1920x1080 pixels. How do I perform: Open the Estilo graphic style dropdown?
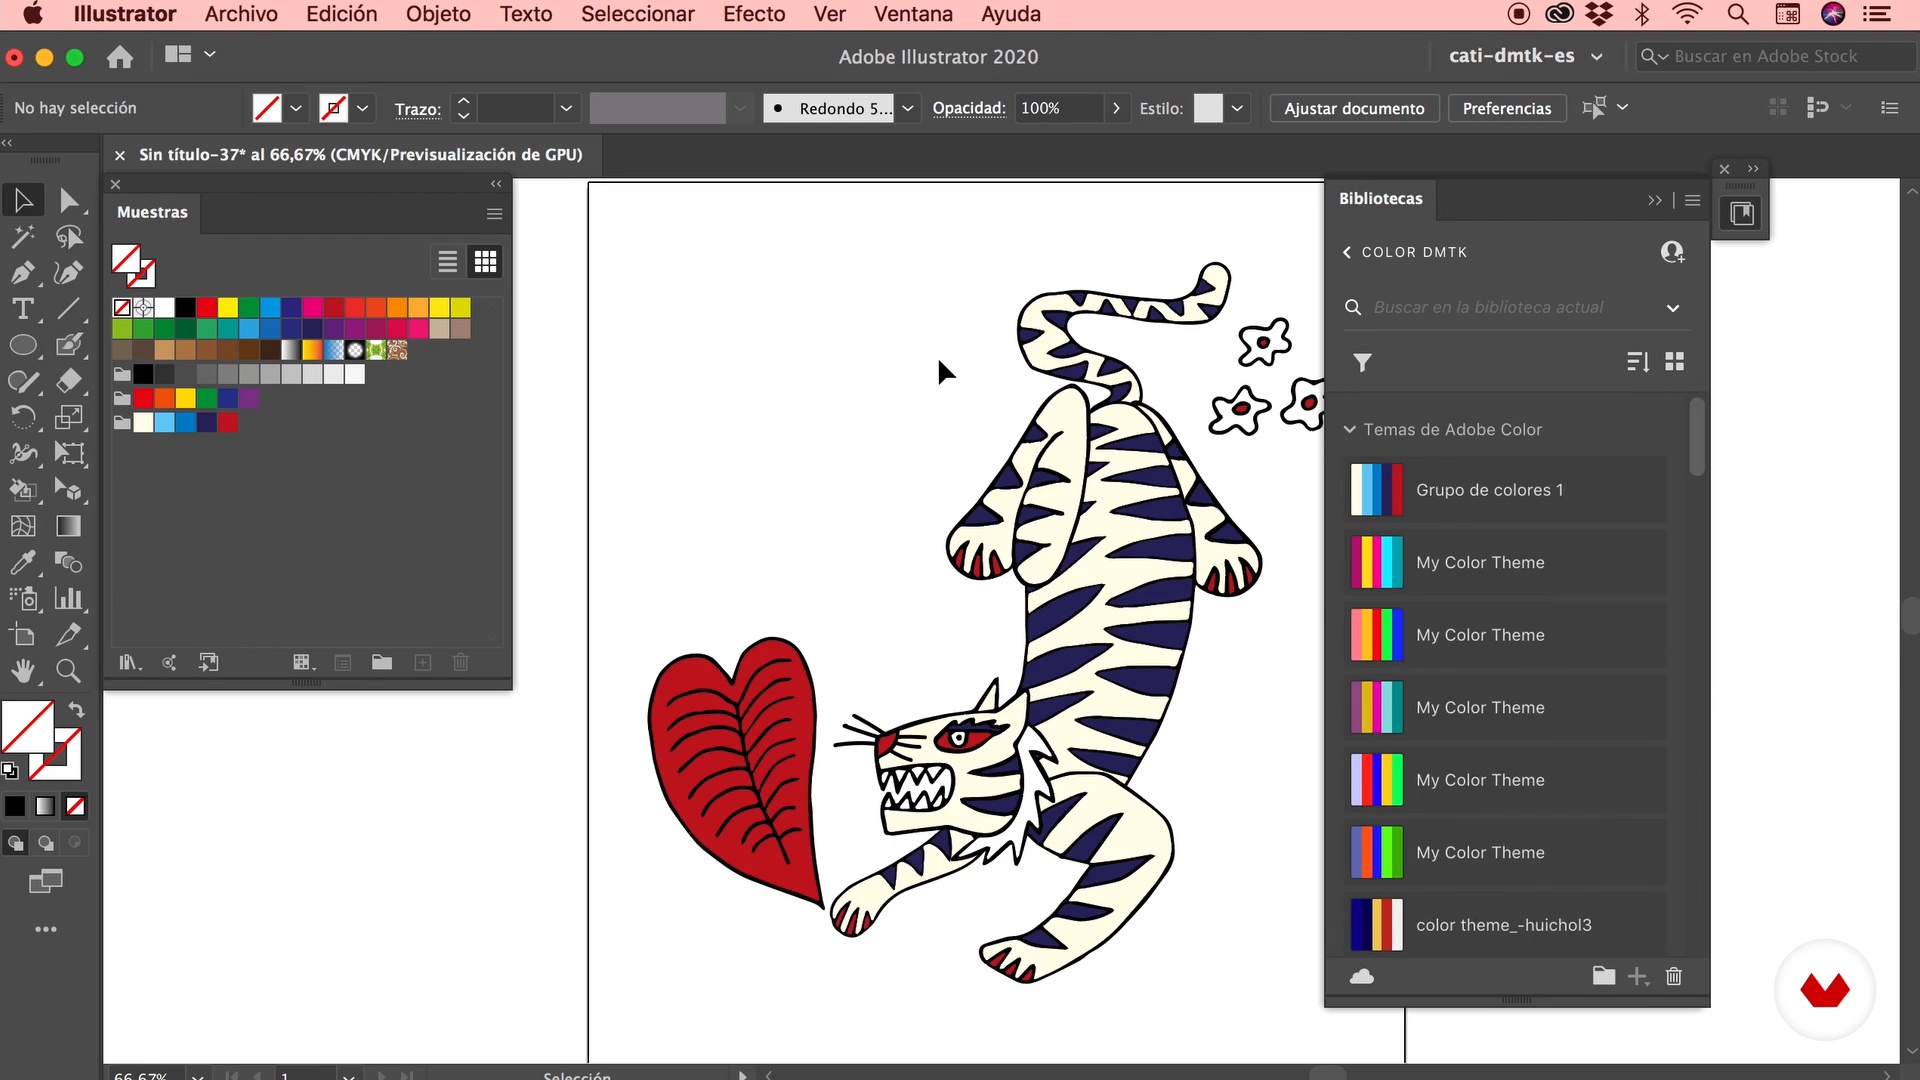(x=1237, y=108)
